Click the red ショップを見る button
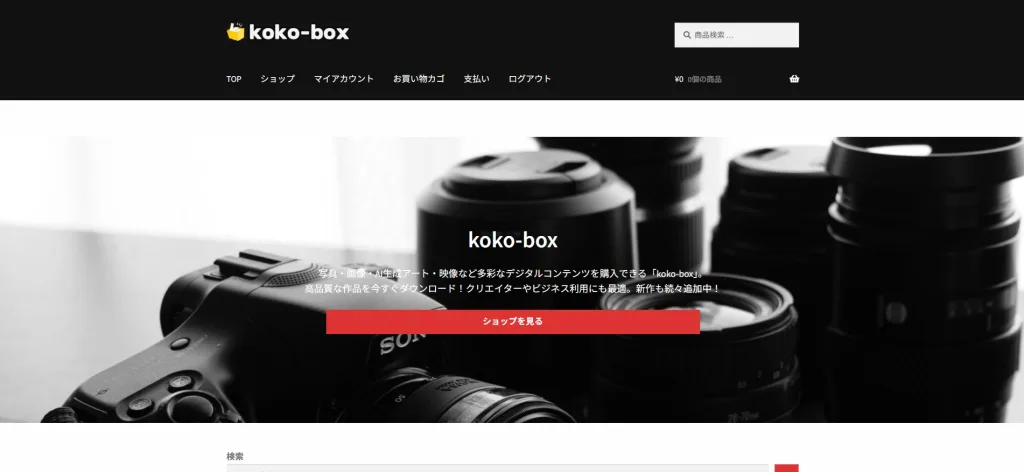The width and height of the screenshot is (1024, 472). (513, 322)
